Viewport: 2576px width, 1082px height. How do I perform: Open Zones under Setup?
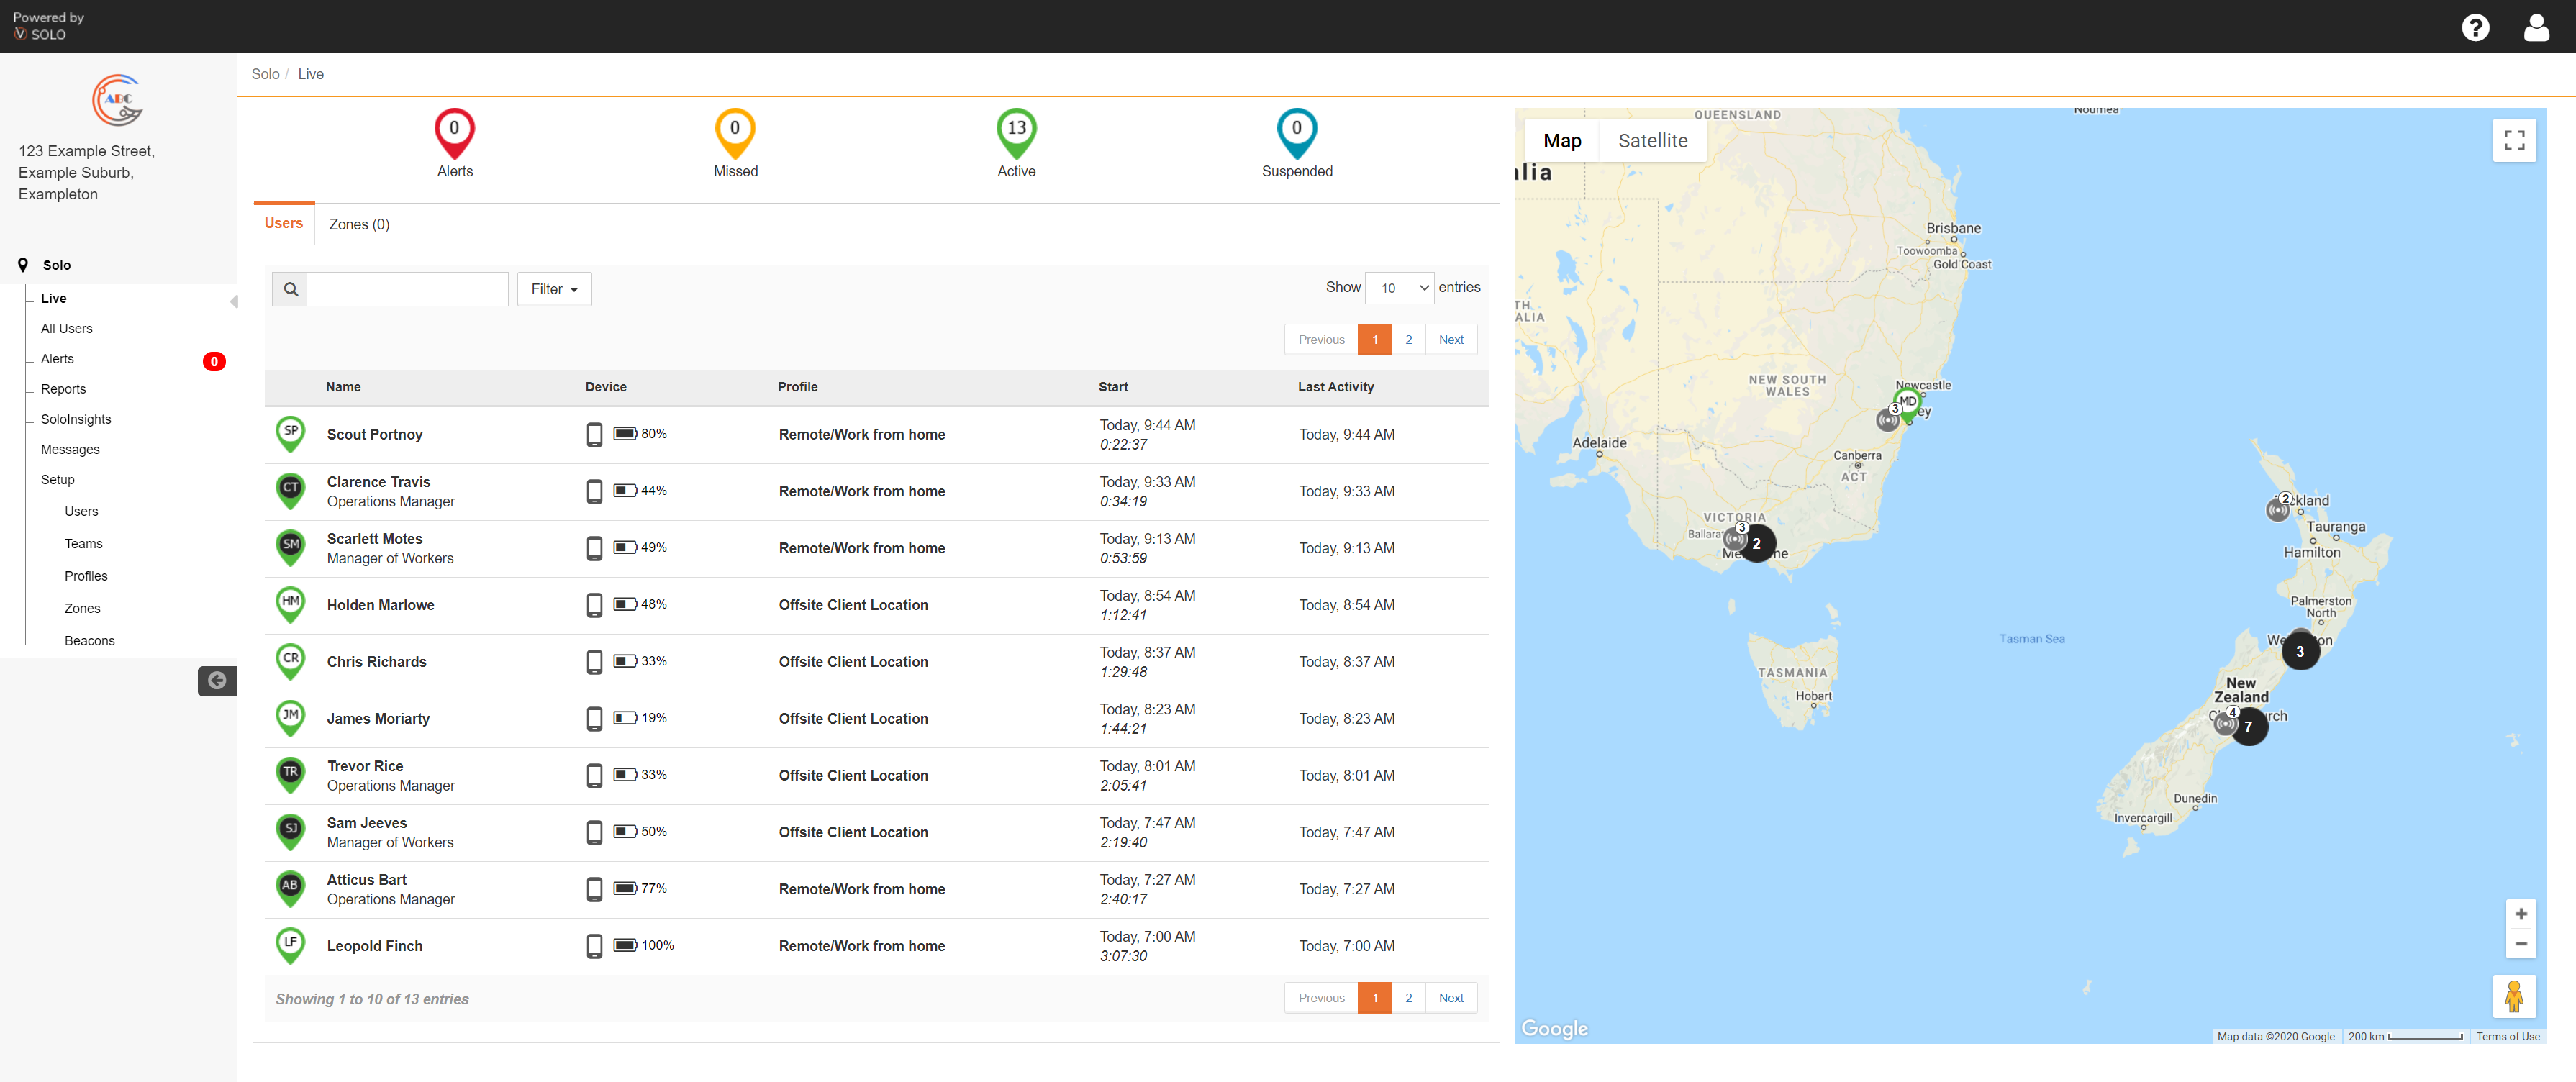point(82,609)
